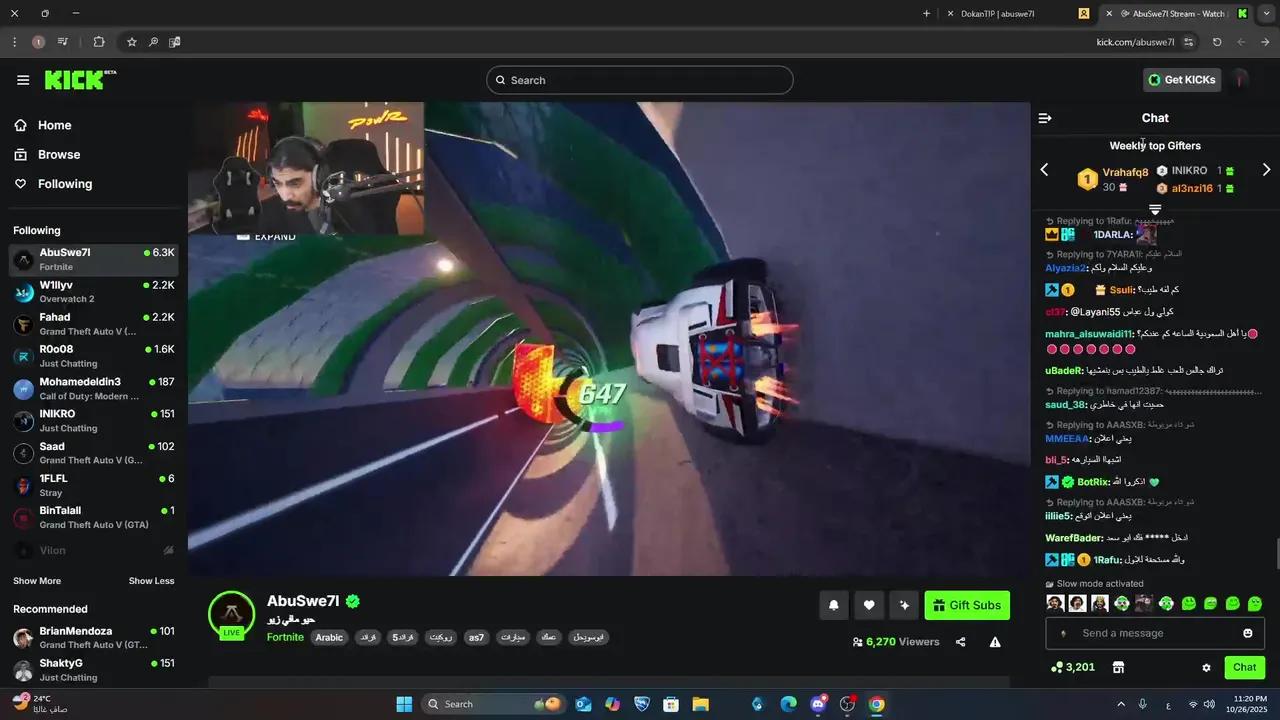Open the tab search dropdown
Screen dimensions: 1280x720
pyautogui.click(x=1266, y=14)
